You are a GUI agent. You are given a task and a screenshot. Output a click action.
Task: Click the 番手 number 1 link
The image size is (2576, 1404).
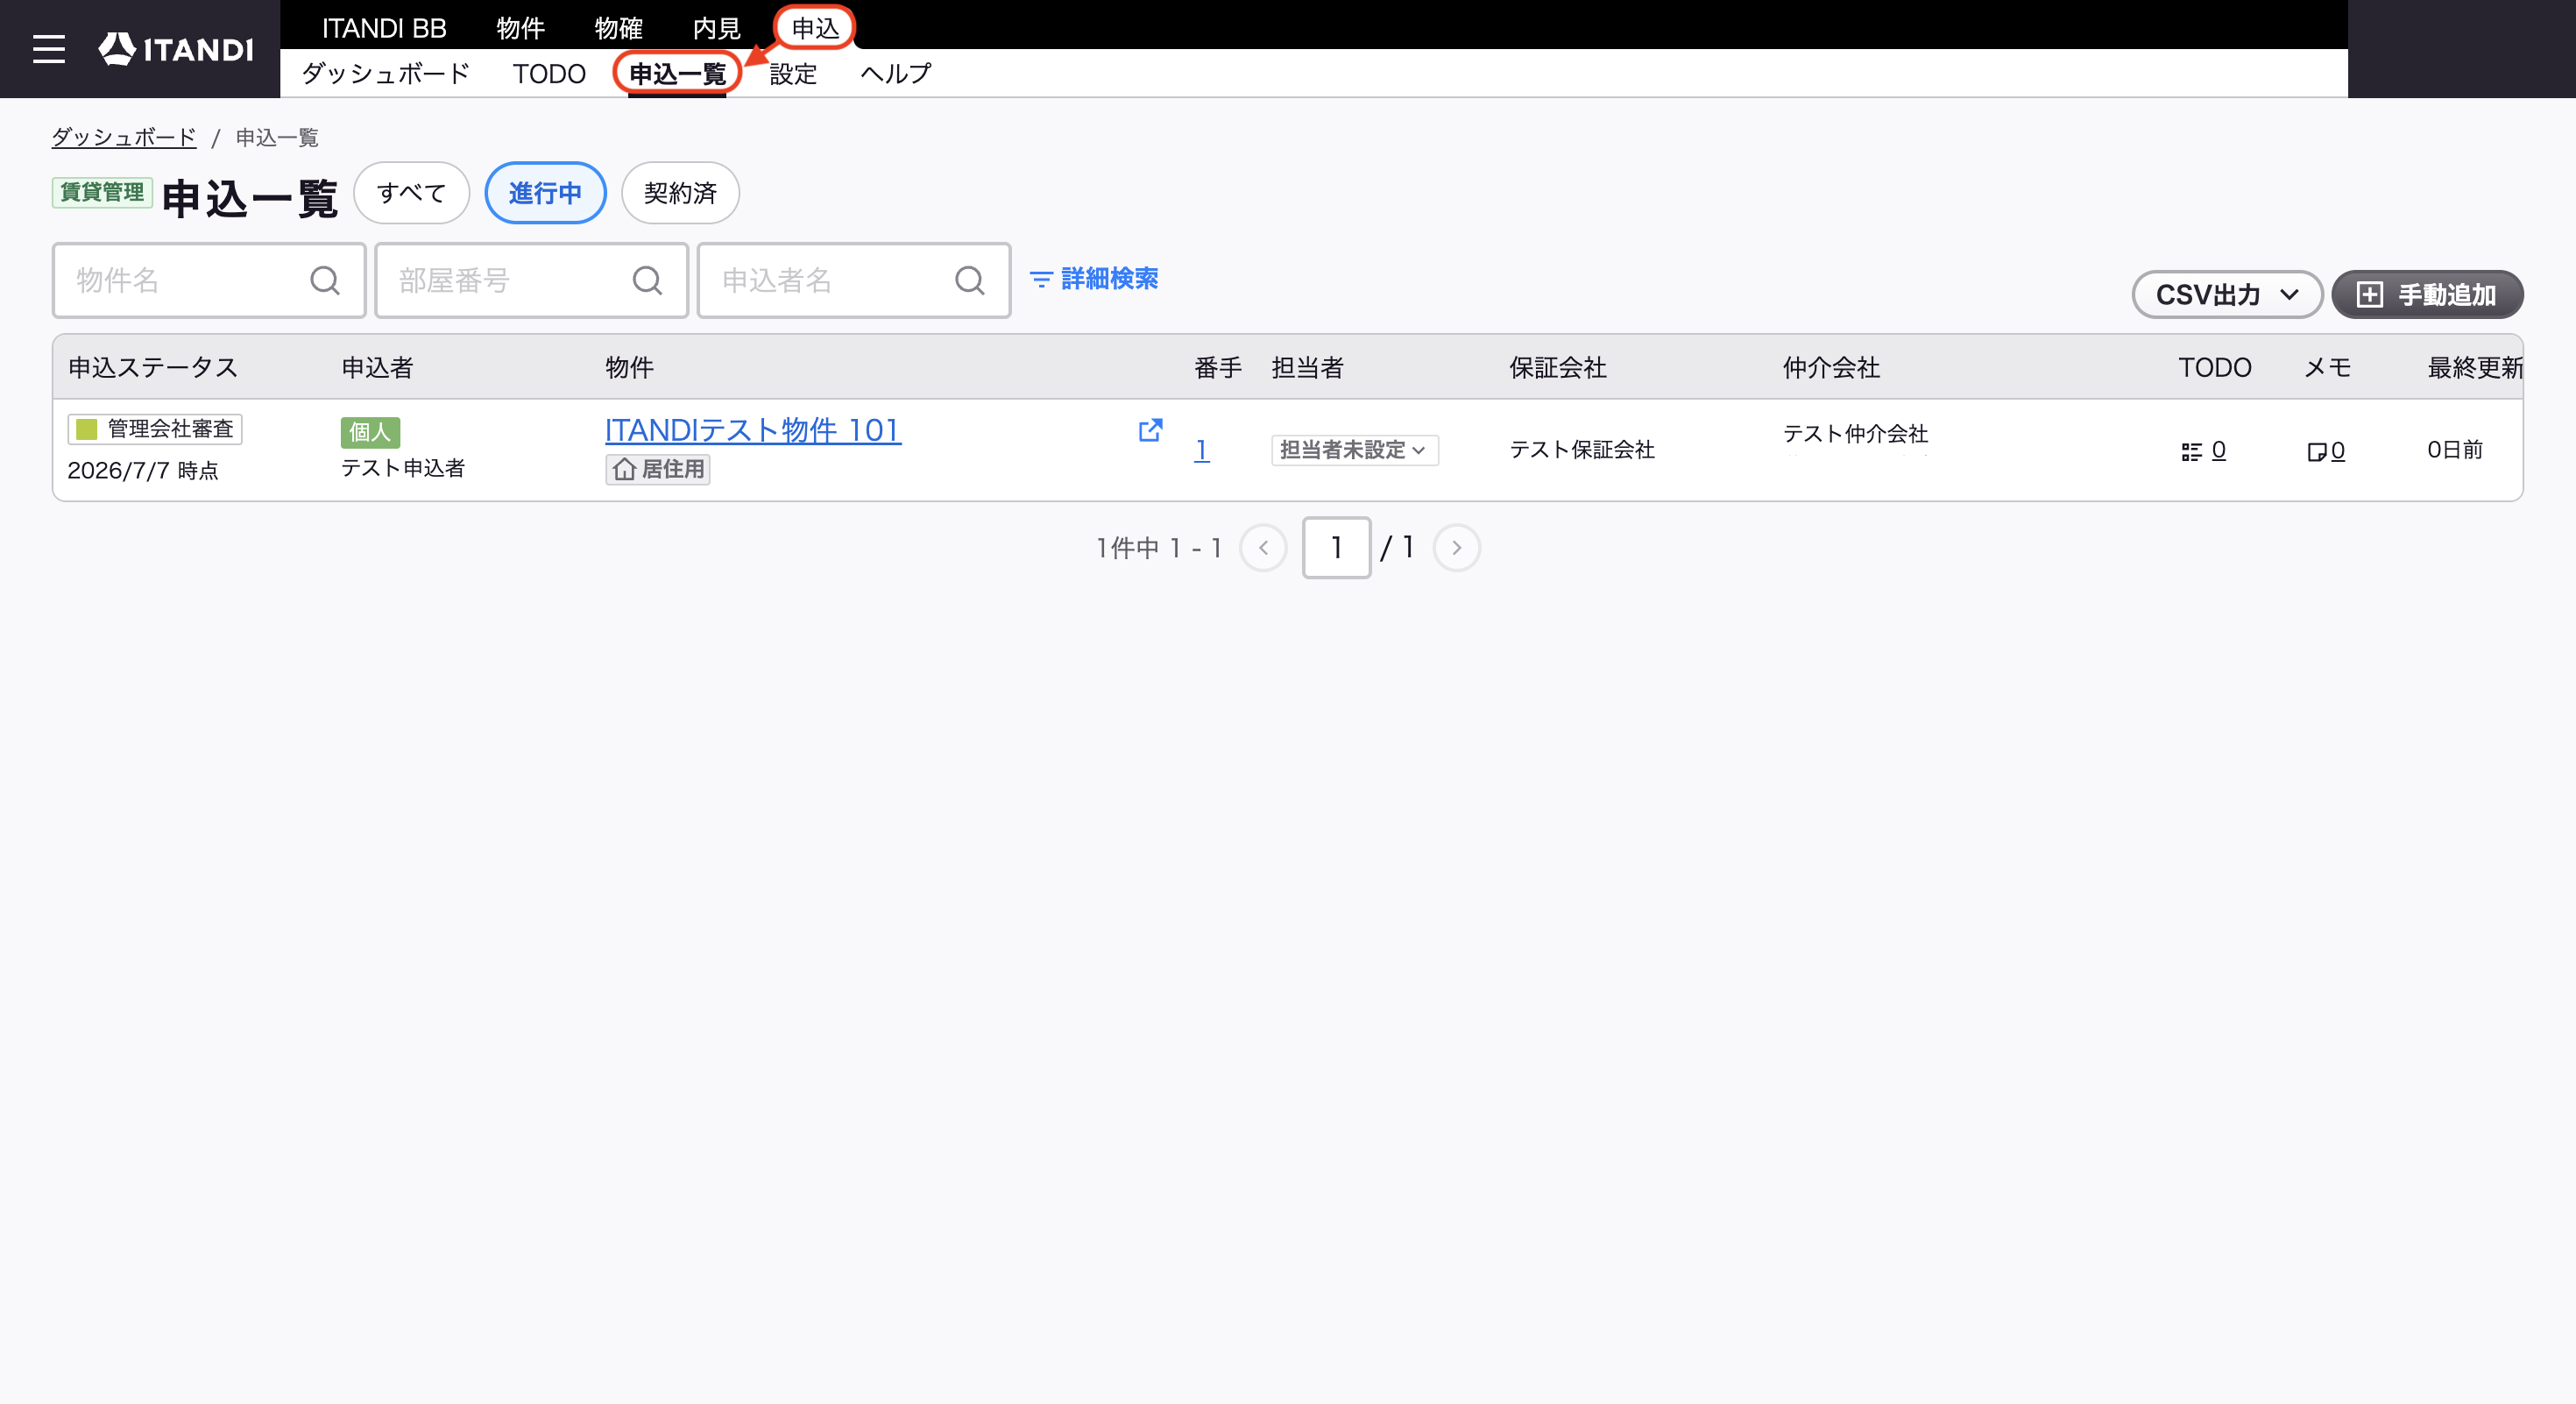(1202, 450)
